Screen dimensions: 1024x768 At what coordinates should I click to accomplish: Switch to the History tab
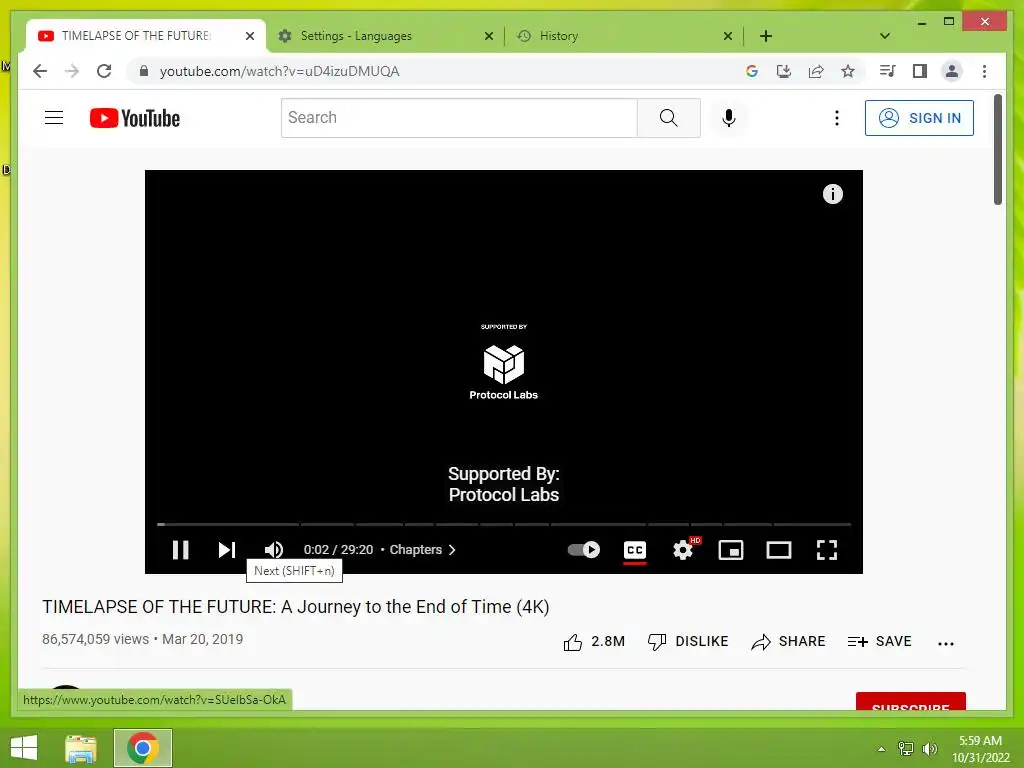[x=624, y=36]
